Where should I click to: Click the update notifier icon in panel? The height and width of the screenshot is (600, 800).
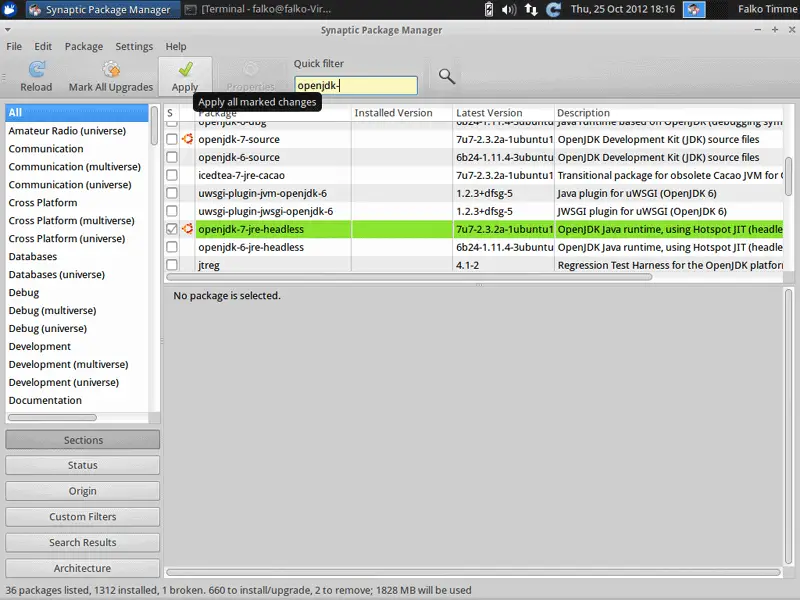[x=553, y=9]
